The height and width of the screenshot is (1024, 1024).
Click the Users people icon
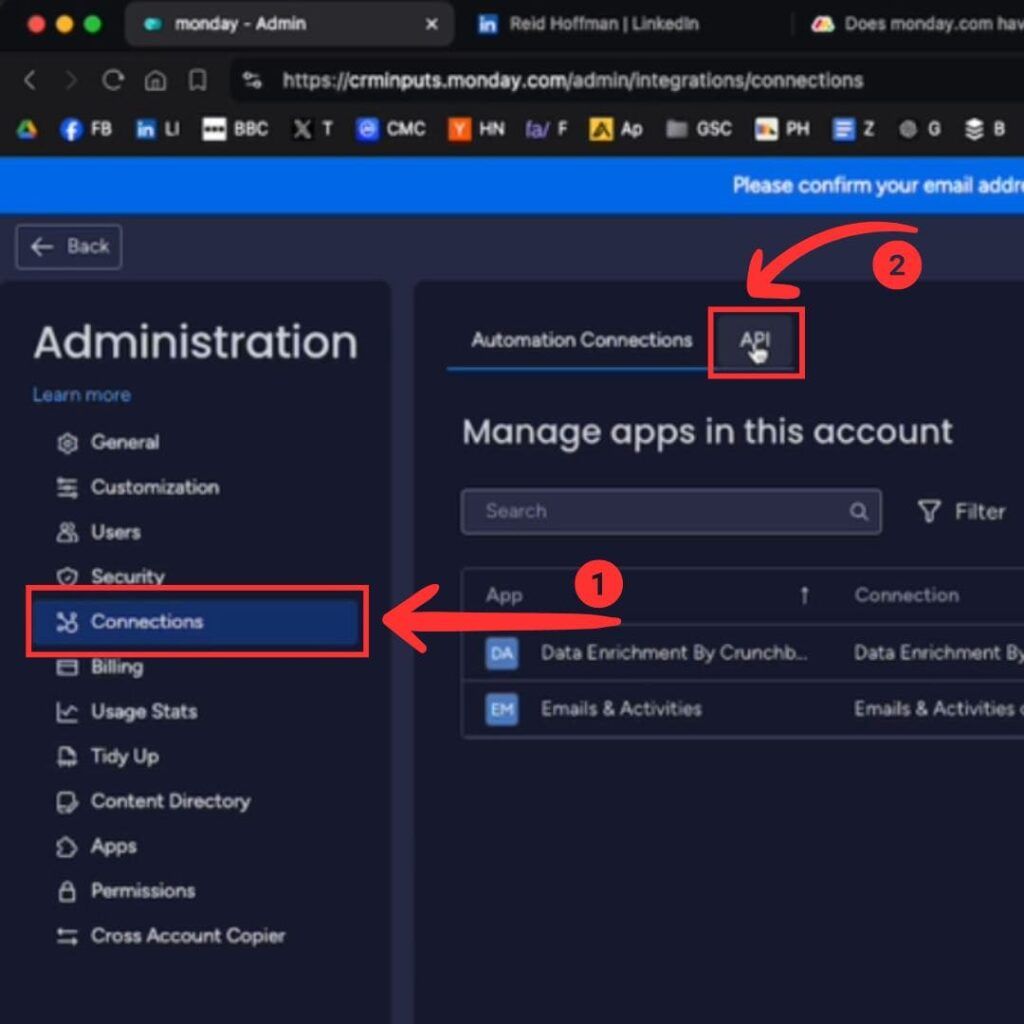pos(67,532)
